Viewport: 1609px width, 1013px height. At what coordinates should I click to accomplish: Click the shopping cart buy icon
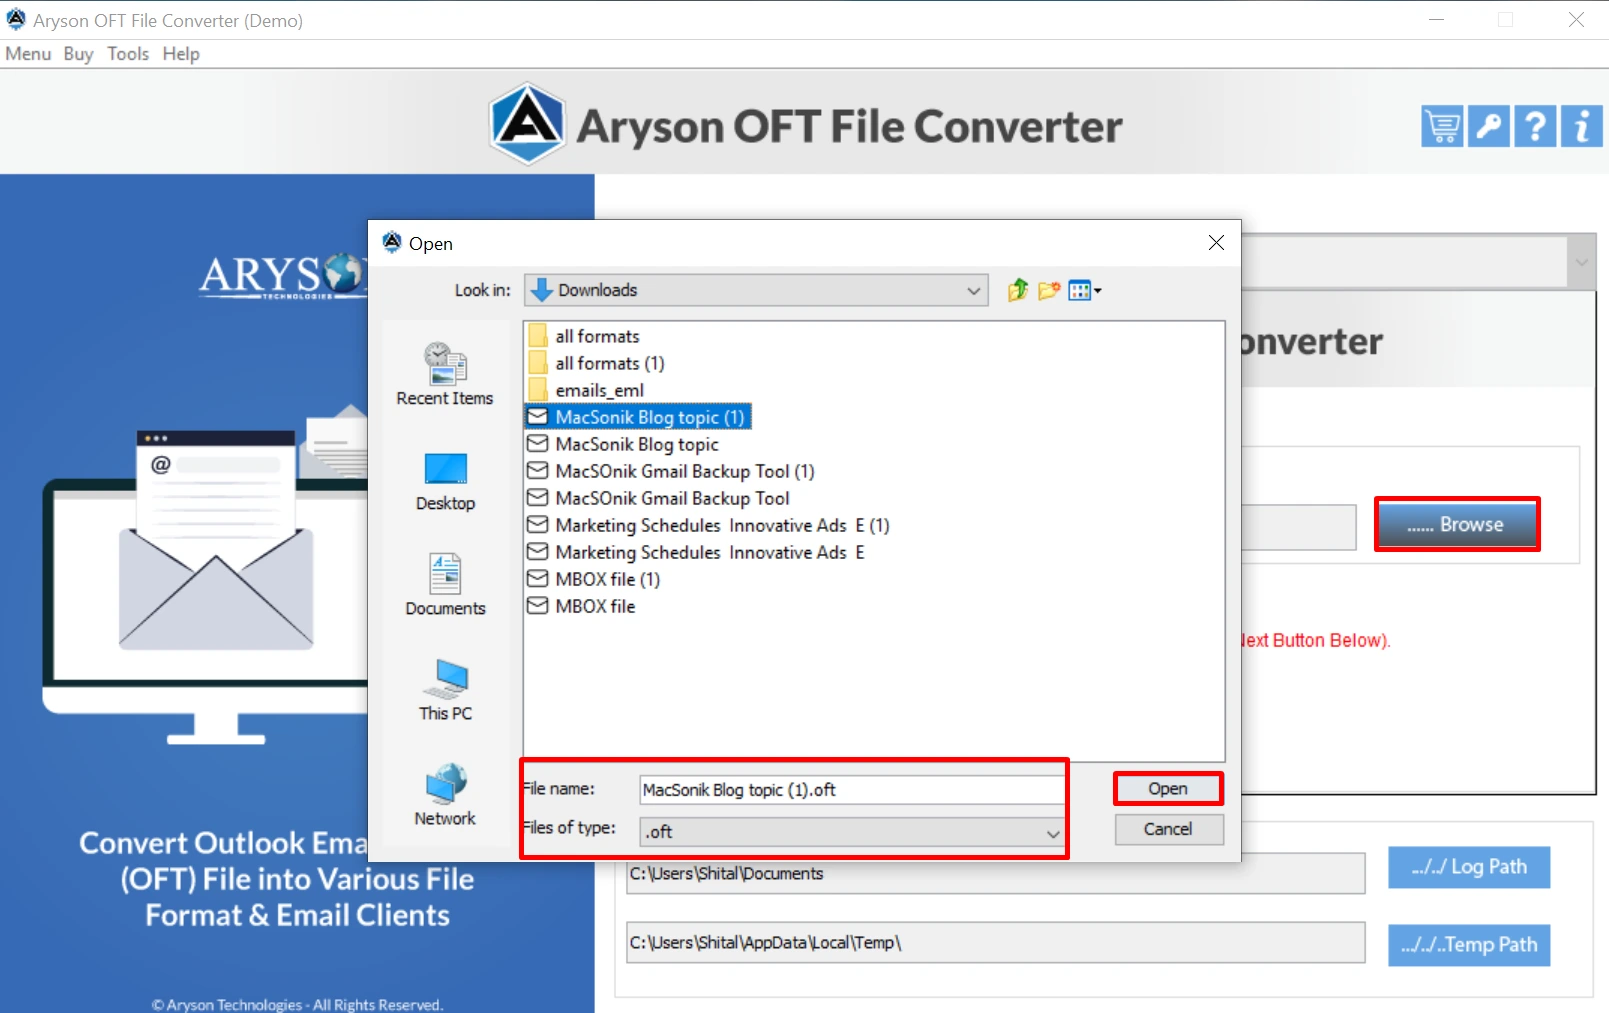click(1442, 127)
